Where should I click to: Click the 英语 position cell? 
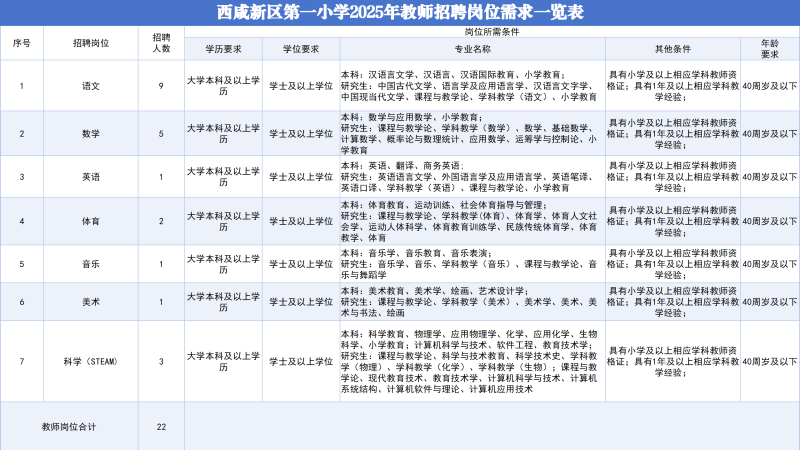91,177
